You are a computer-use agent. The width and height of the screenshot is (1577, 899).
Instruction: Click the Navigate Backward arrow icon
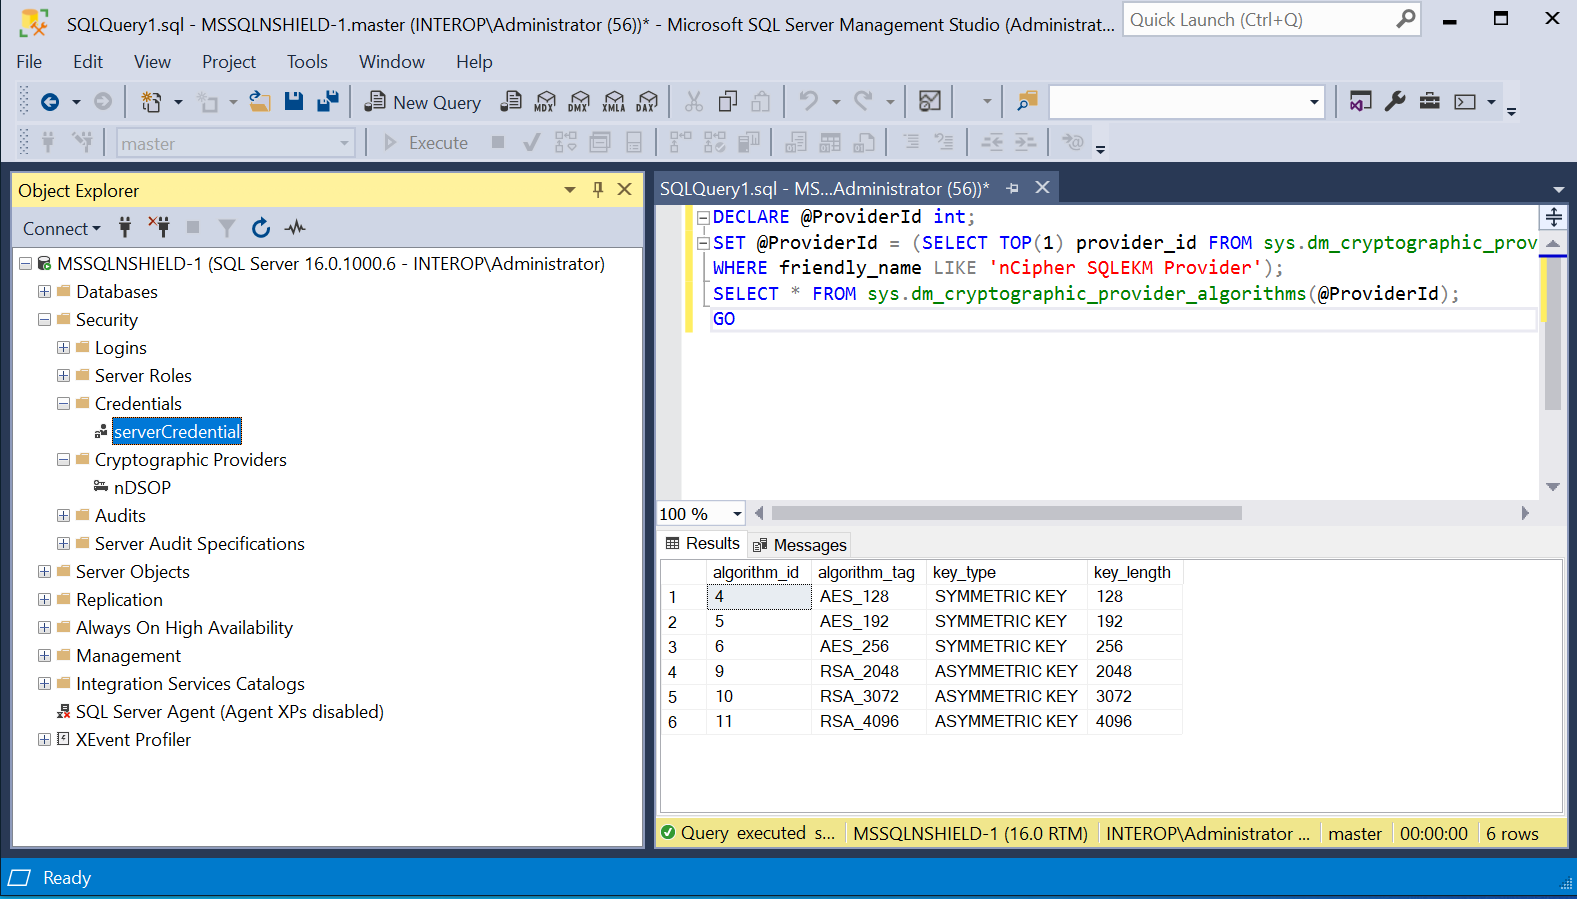coord(50,102)
